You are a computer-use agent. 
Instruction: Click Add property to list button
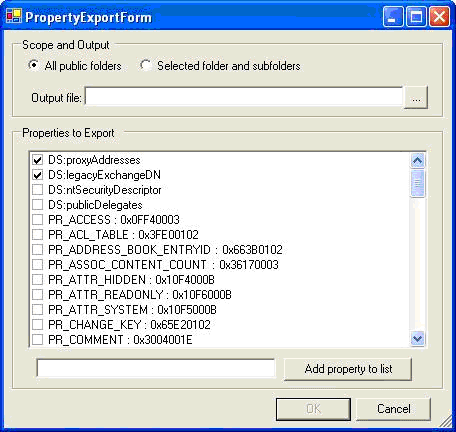348,369
